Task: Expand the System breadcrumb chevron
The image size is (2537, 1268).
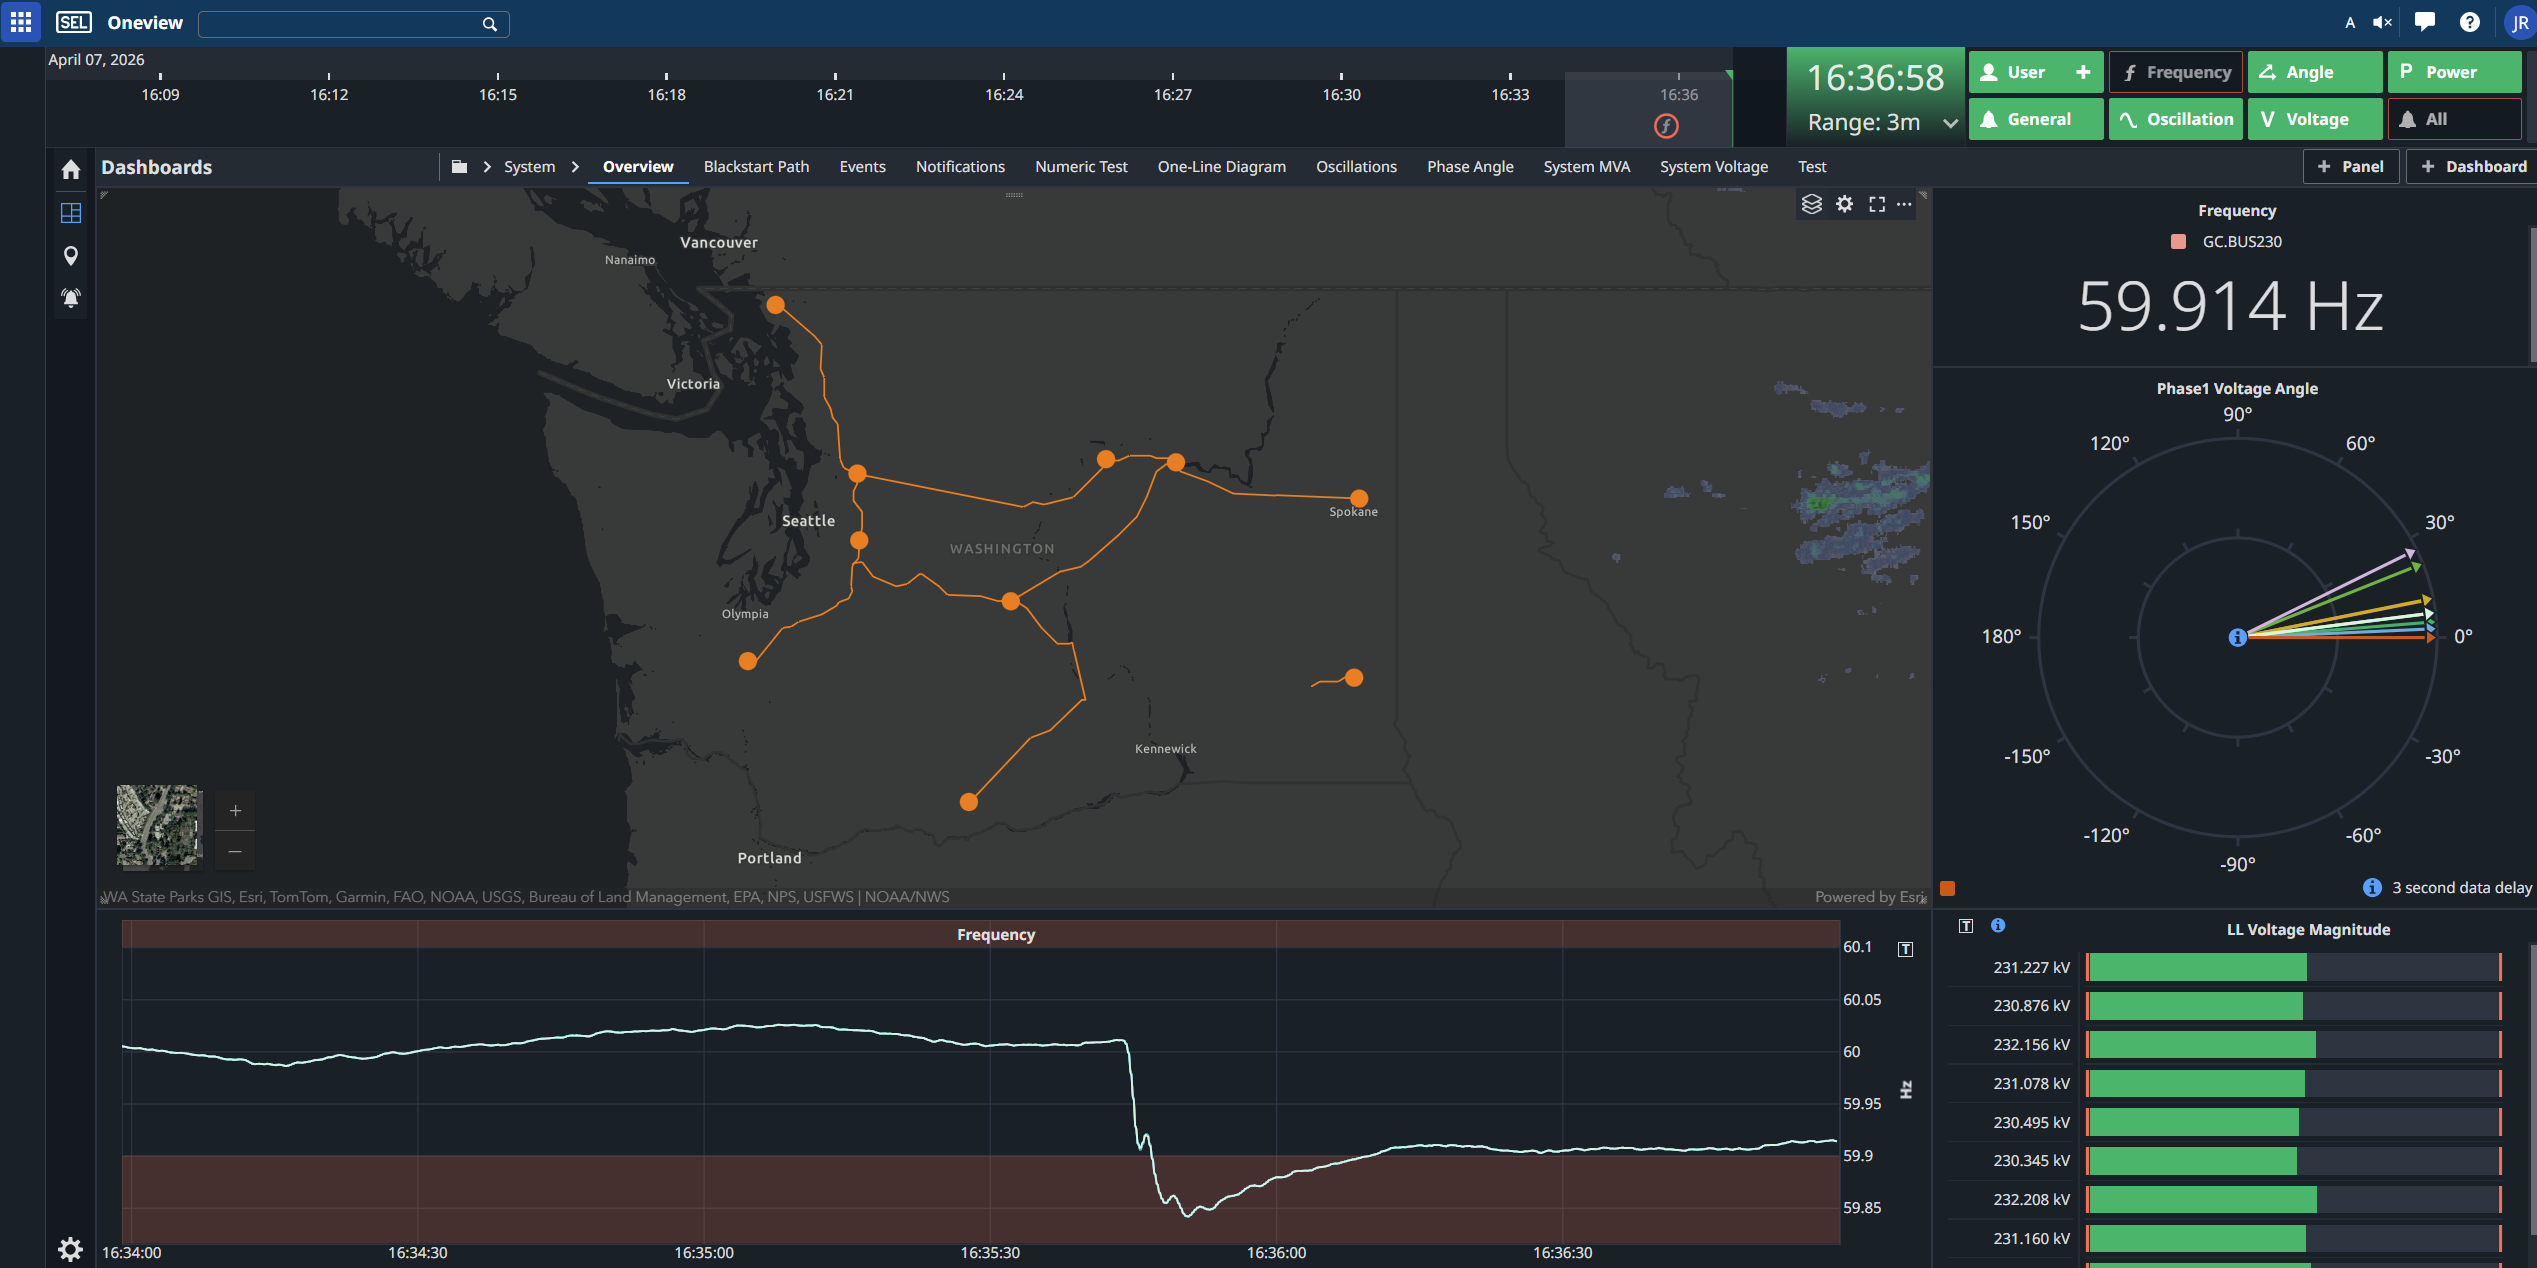Action: tap(576, 167)
